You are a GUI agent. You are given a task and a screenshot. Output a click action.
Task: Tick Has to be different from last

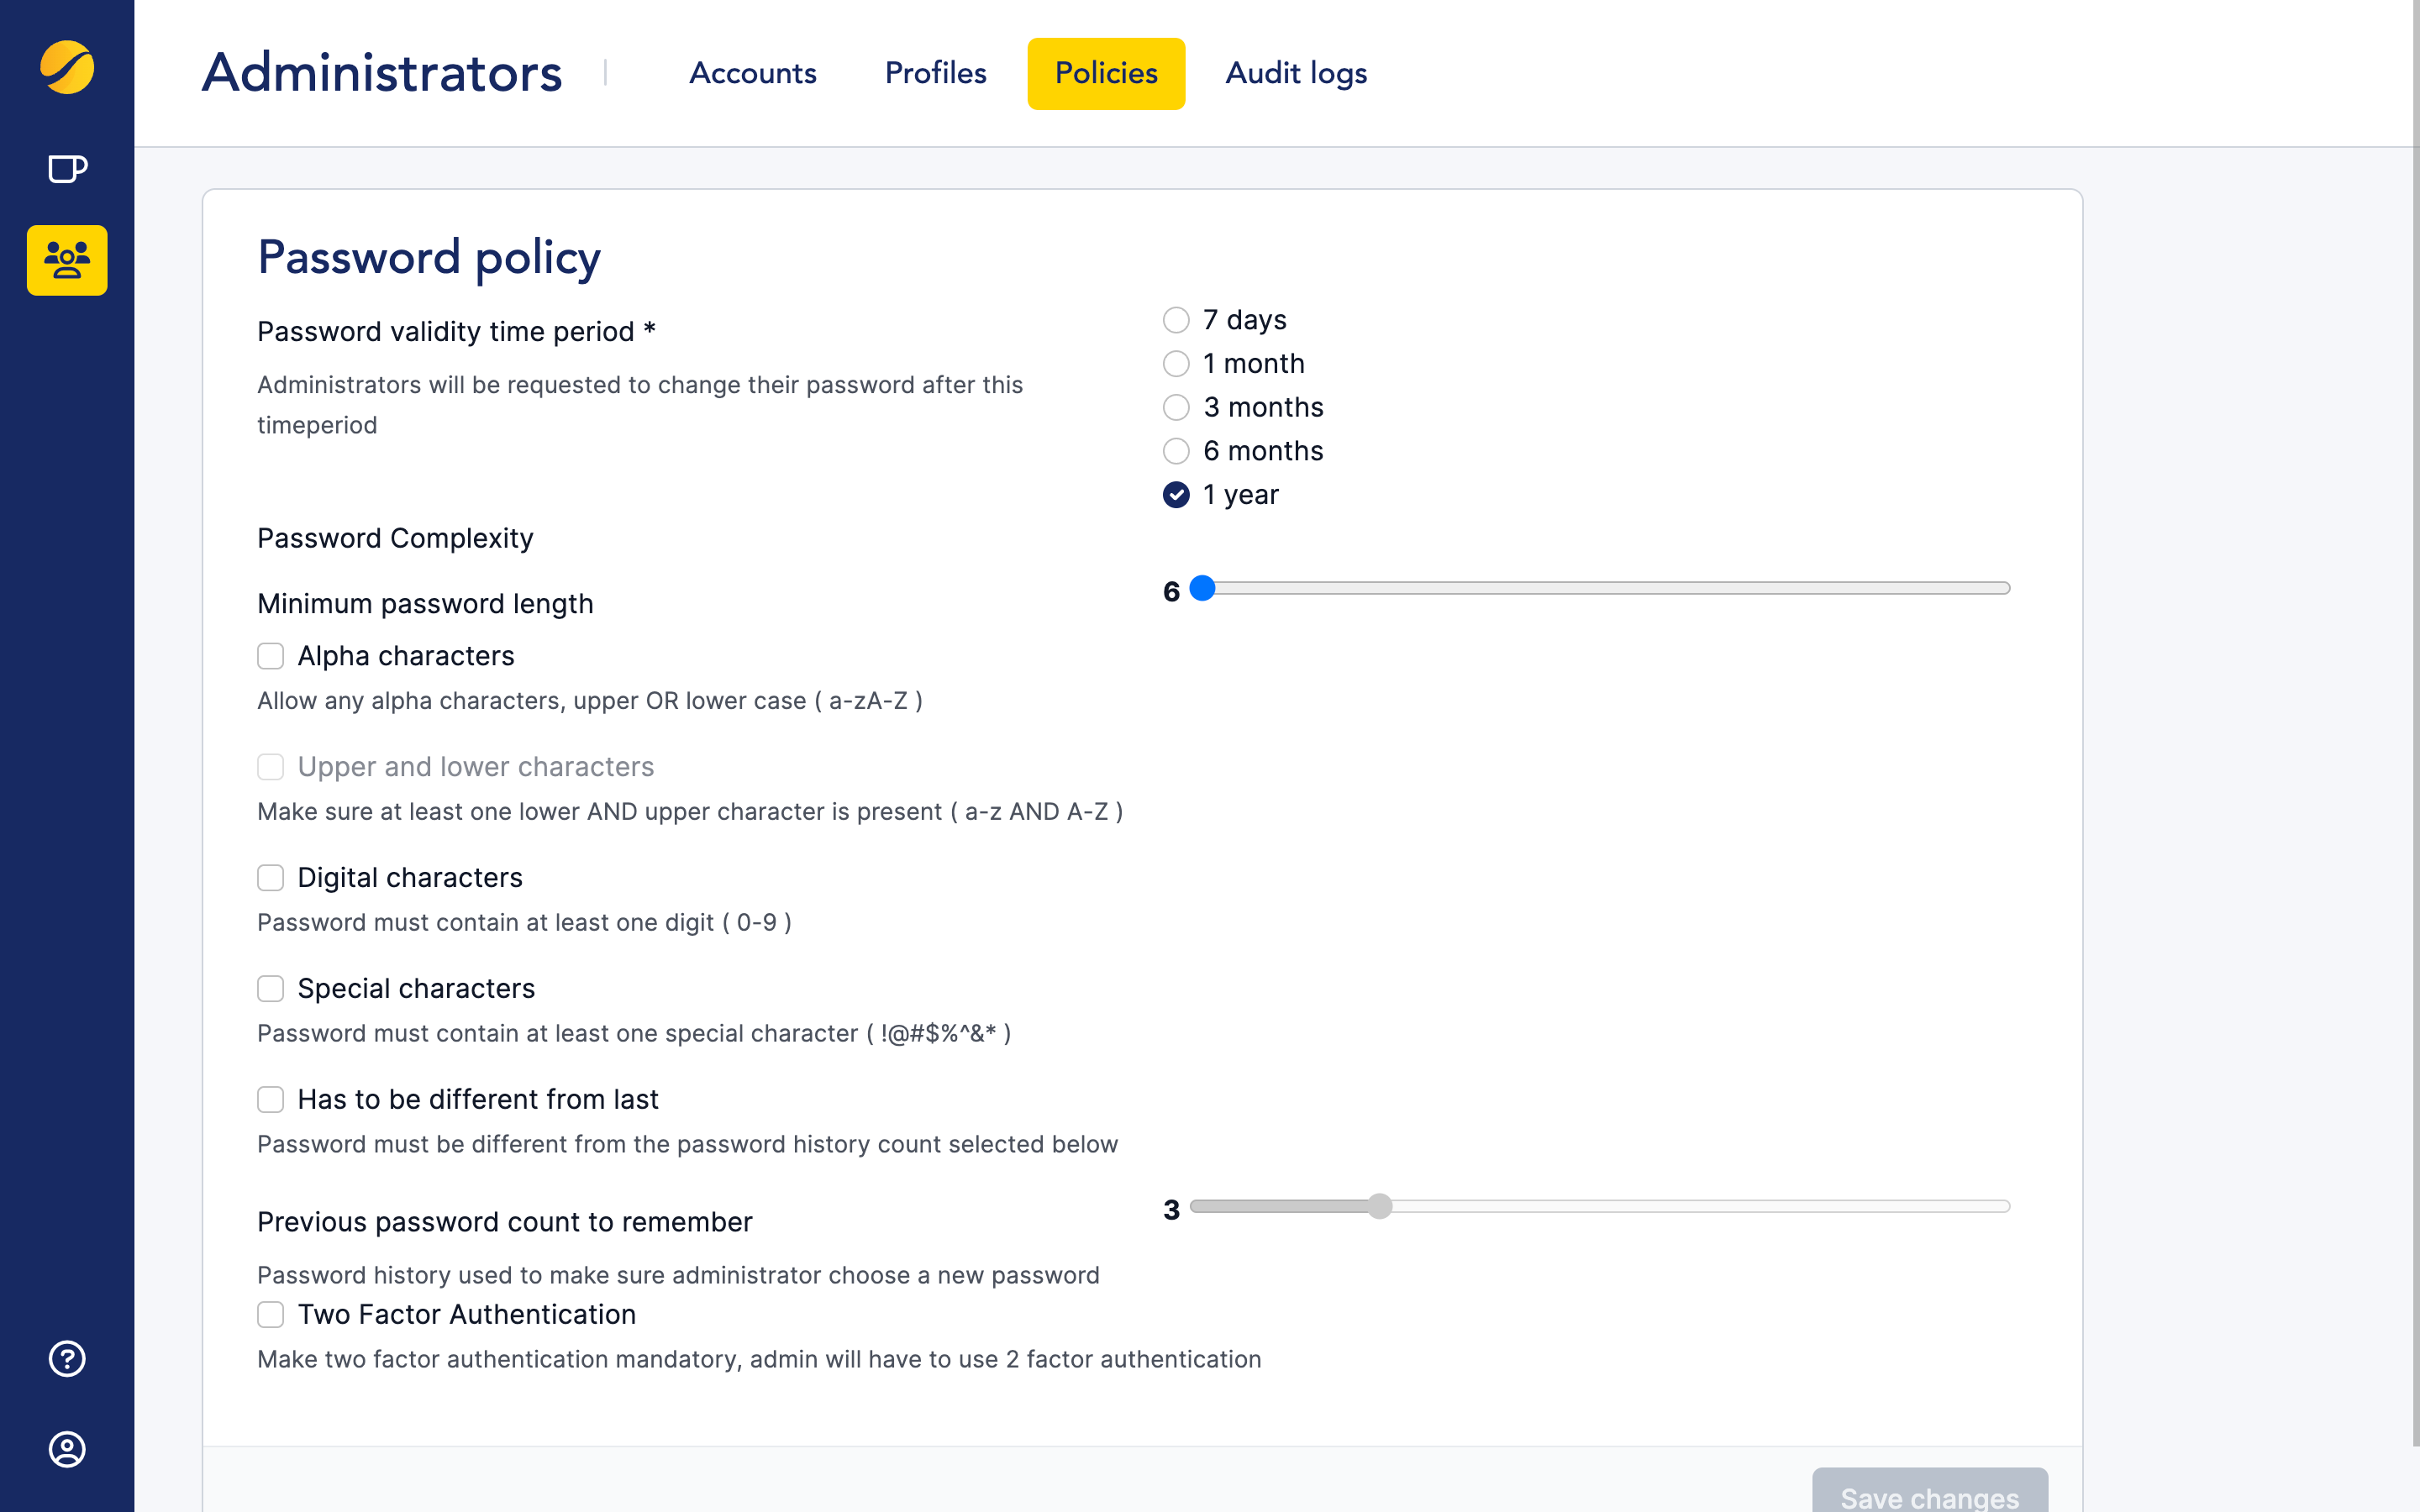pos(270,1100)
